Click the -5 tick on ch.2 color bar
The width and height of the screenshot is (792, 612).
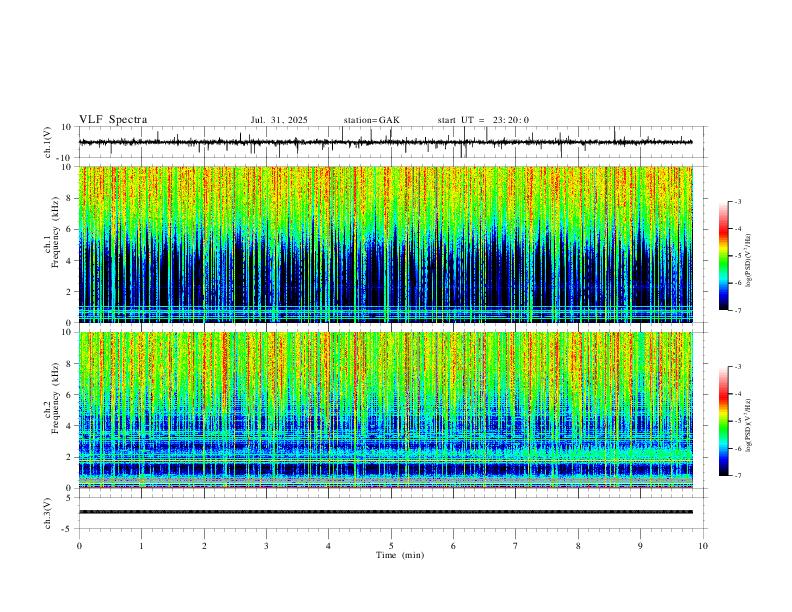(737, 421)
